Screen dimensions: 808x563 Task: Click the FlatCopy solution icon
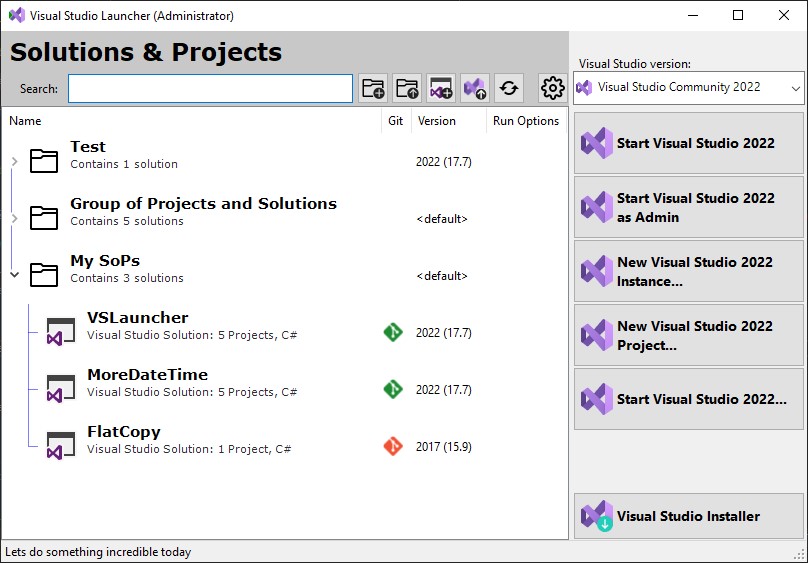click(61, 446)
